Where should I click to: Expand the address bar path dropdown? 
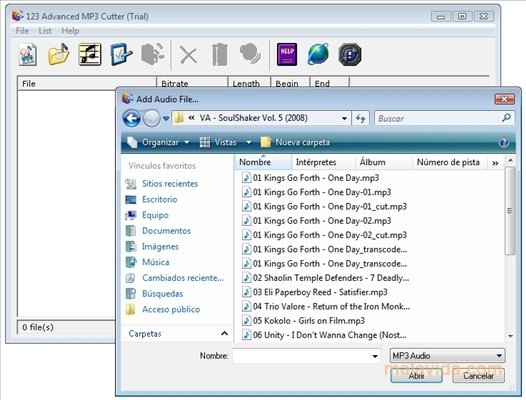[344, 118]
